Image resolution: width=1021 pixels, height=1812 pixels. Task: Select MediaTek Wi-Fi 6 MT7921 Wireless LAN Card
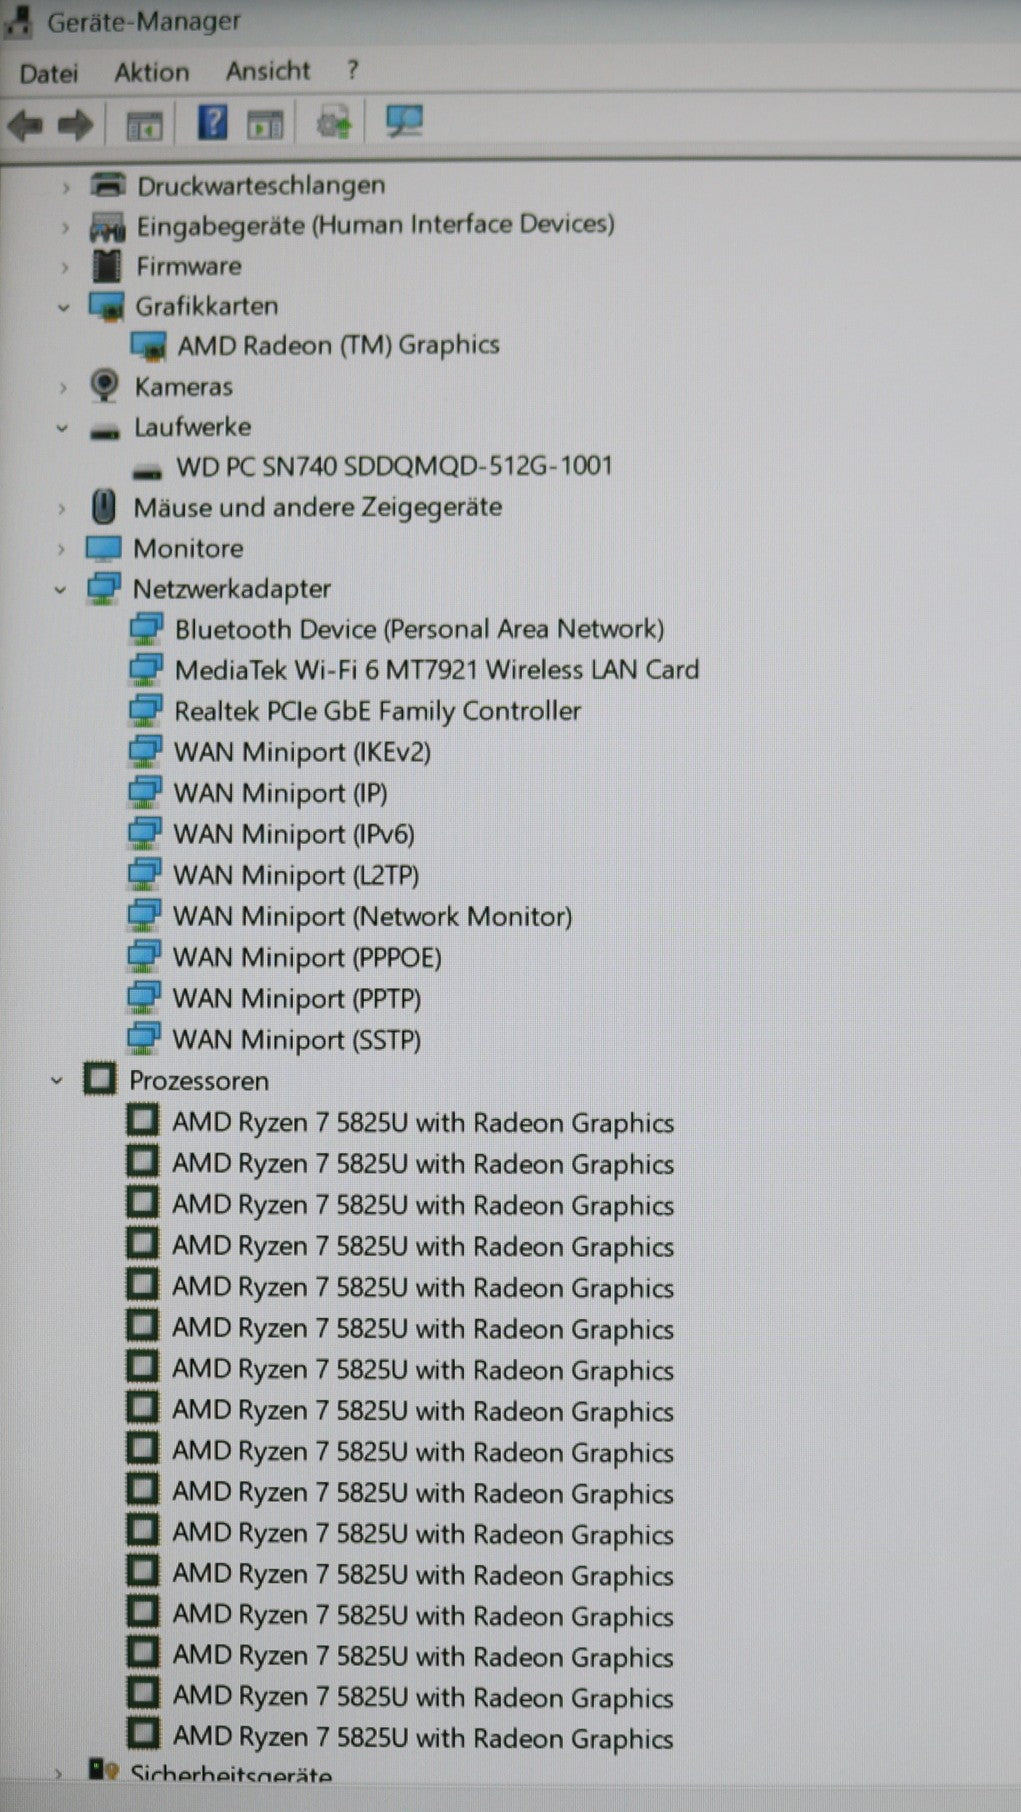click(437, 670)
